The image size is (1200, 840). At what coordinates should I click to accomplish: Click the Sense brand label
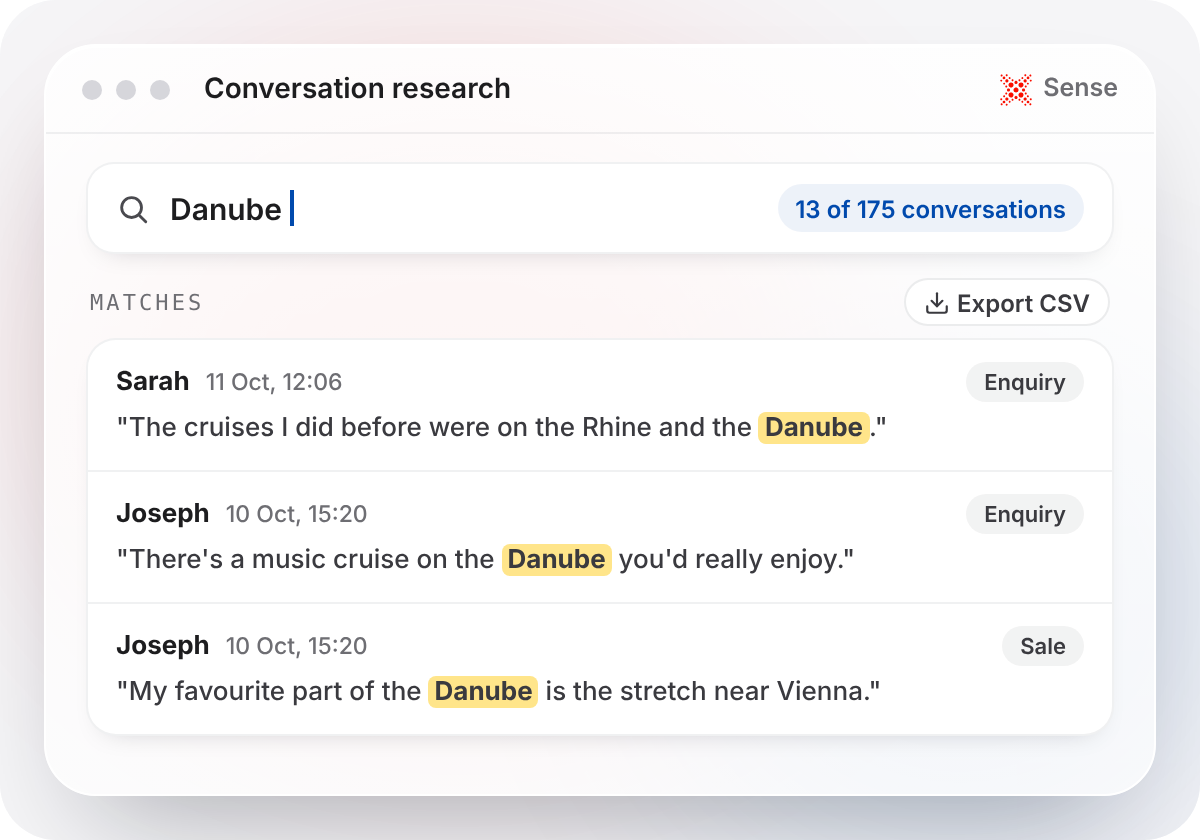pyautogui.click(x=1080, y=88)
